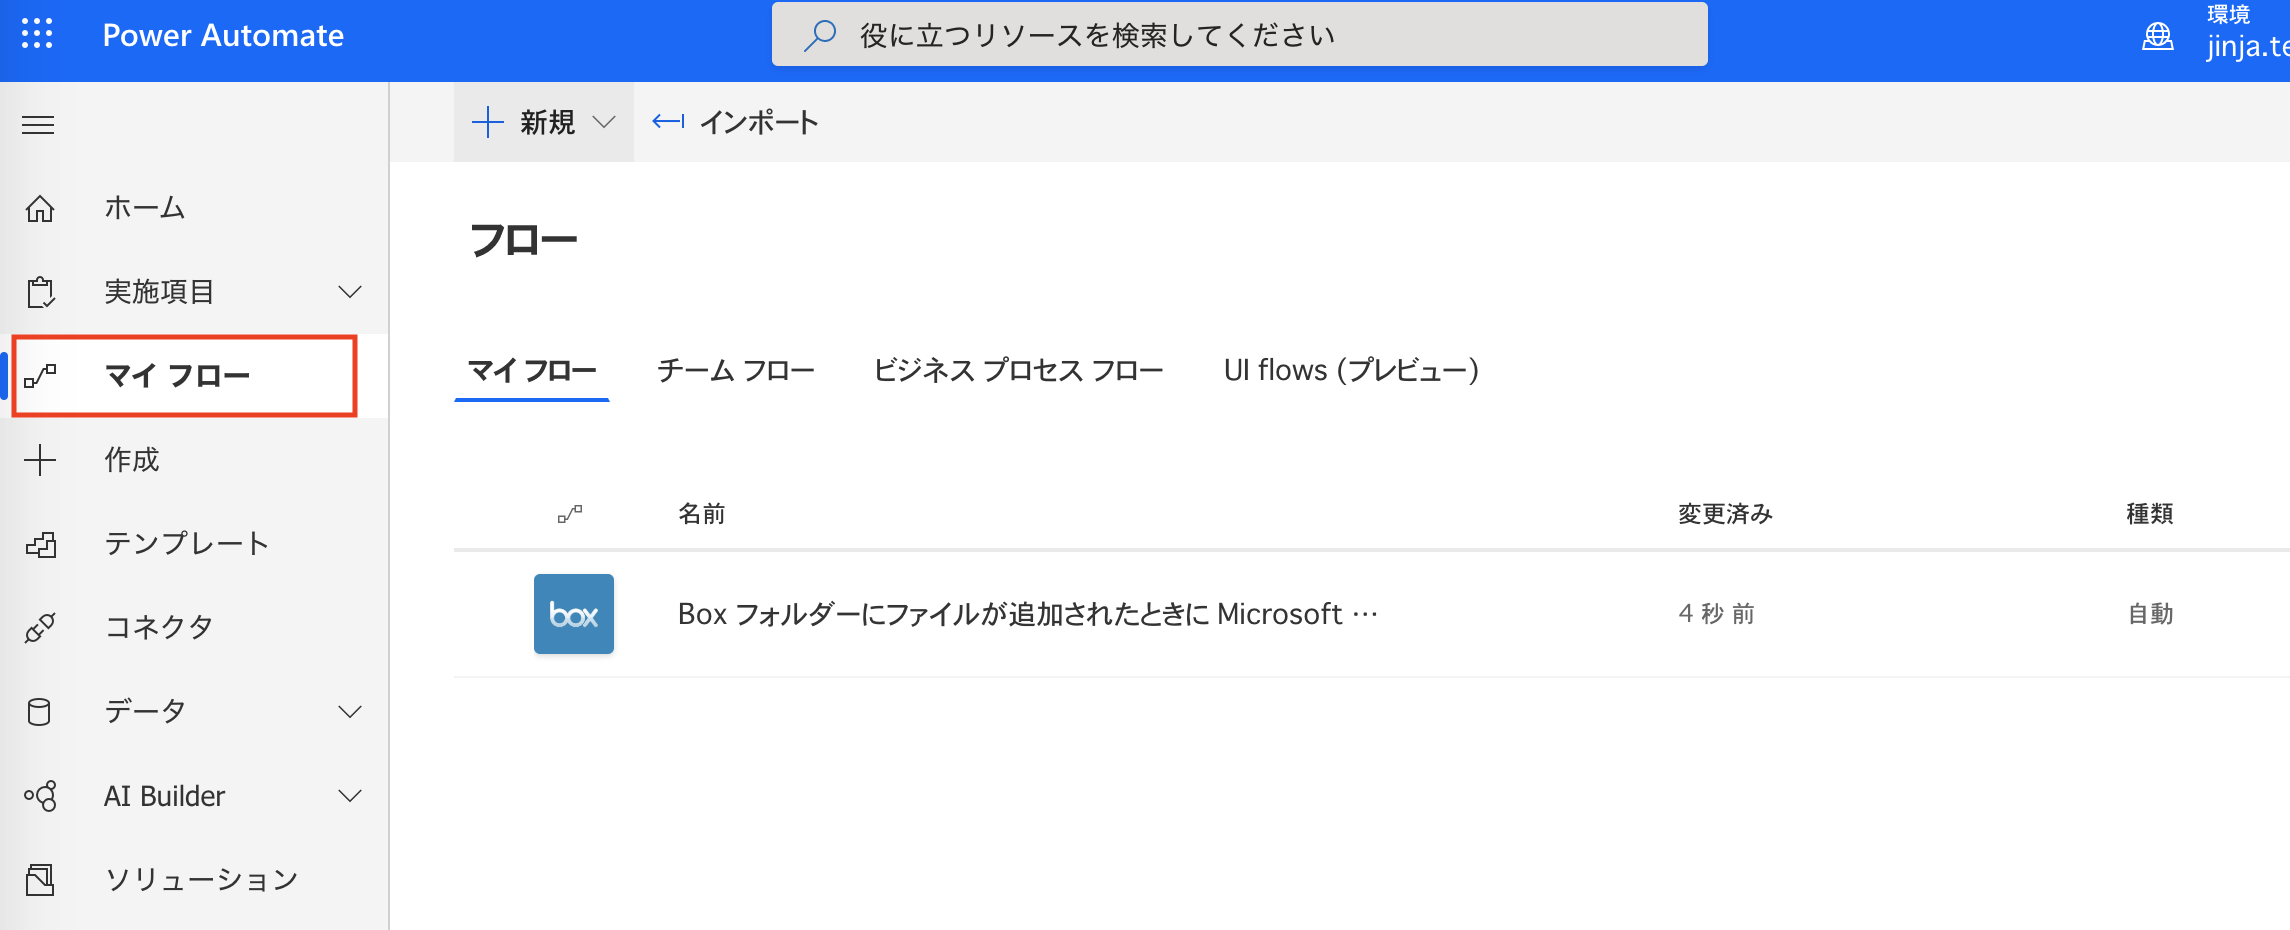This screenshot has width=2290, height=930.
Task: Sort by the 変更済み column header
Action: (x=1723, y=513)
